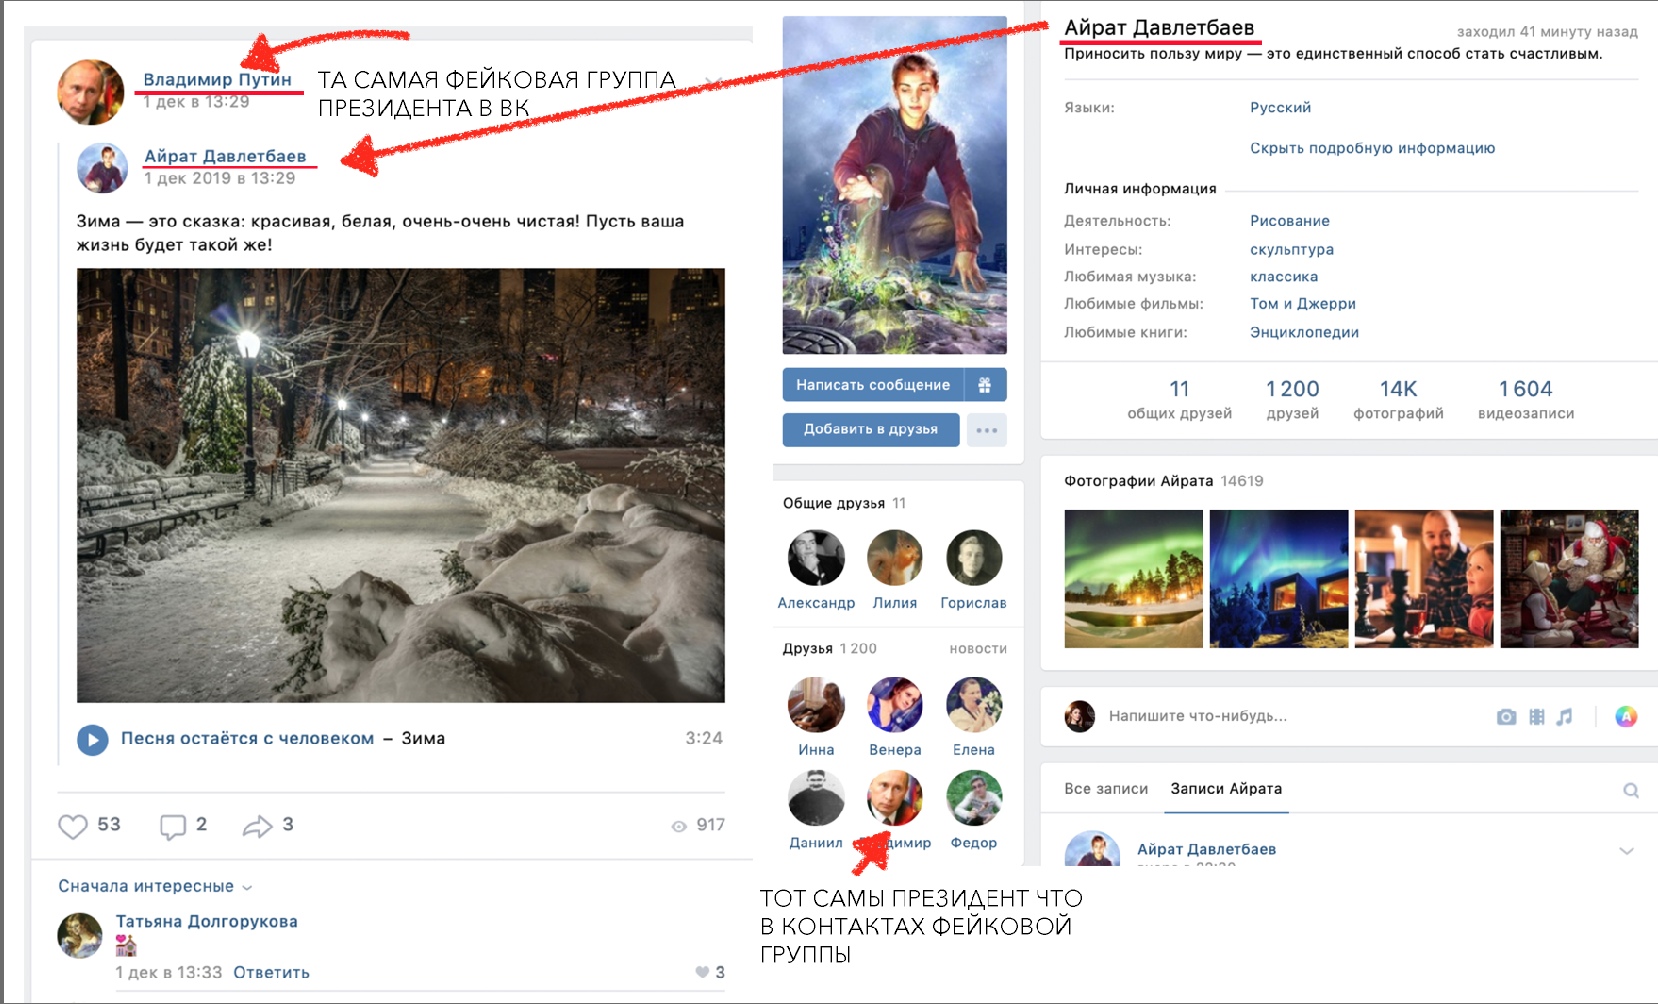Open friend Елена's avatar

(974, 705)
